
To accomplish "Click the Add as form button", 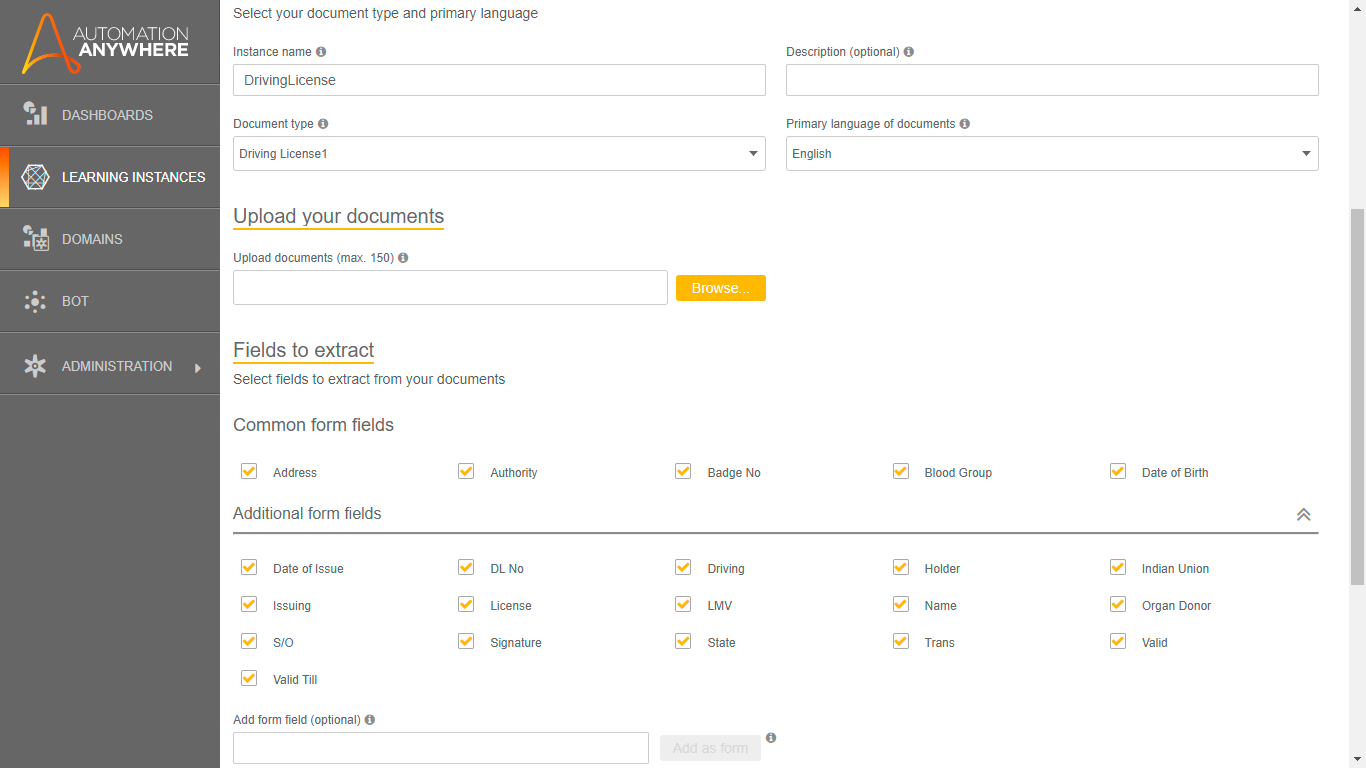I will pos(710,748).
